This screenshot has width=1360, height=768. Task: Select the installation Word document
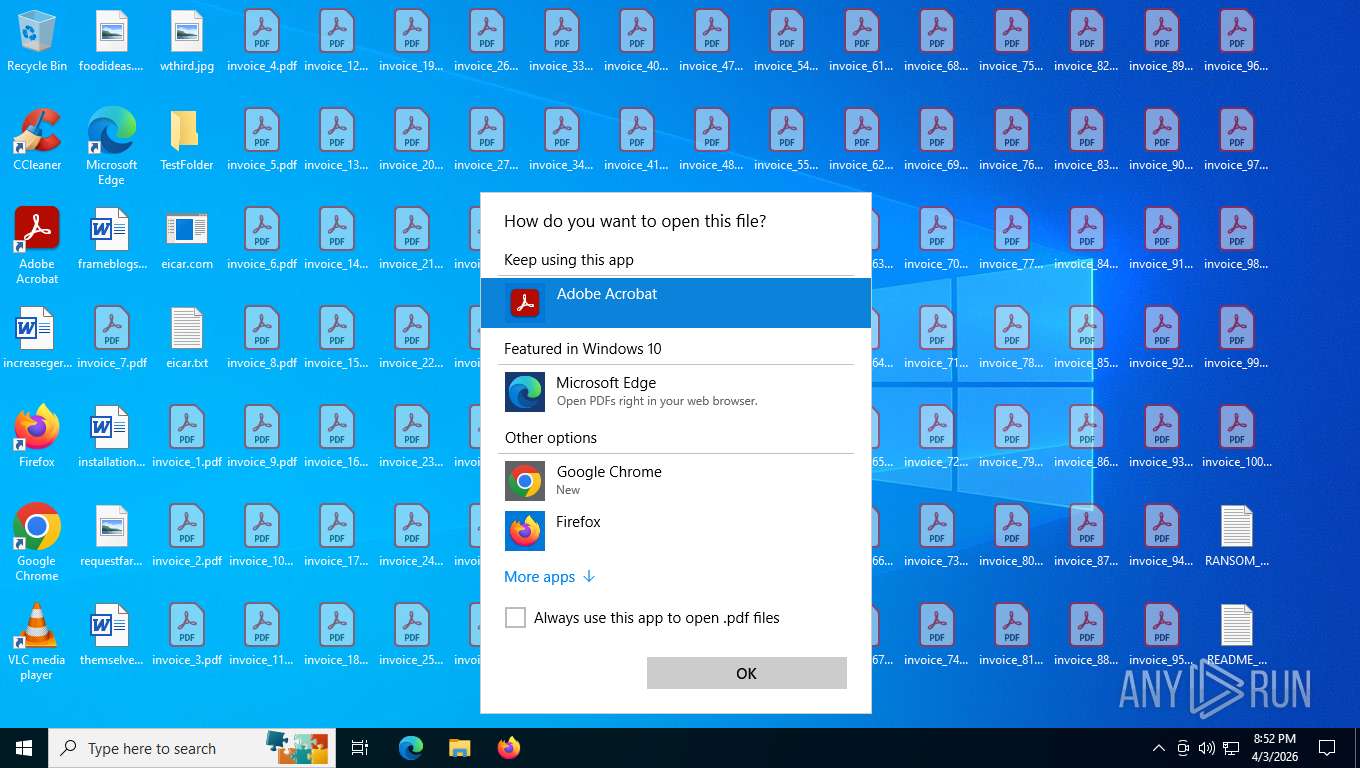pyautogui.click(x=112, y=437)
